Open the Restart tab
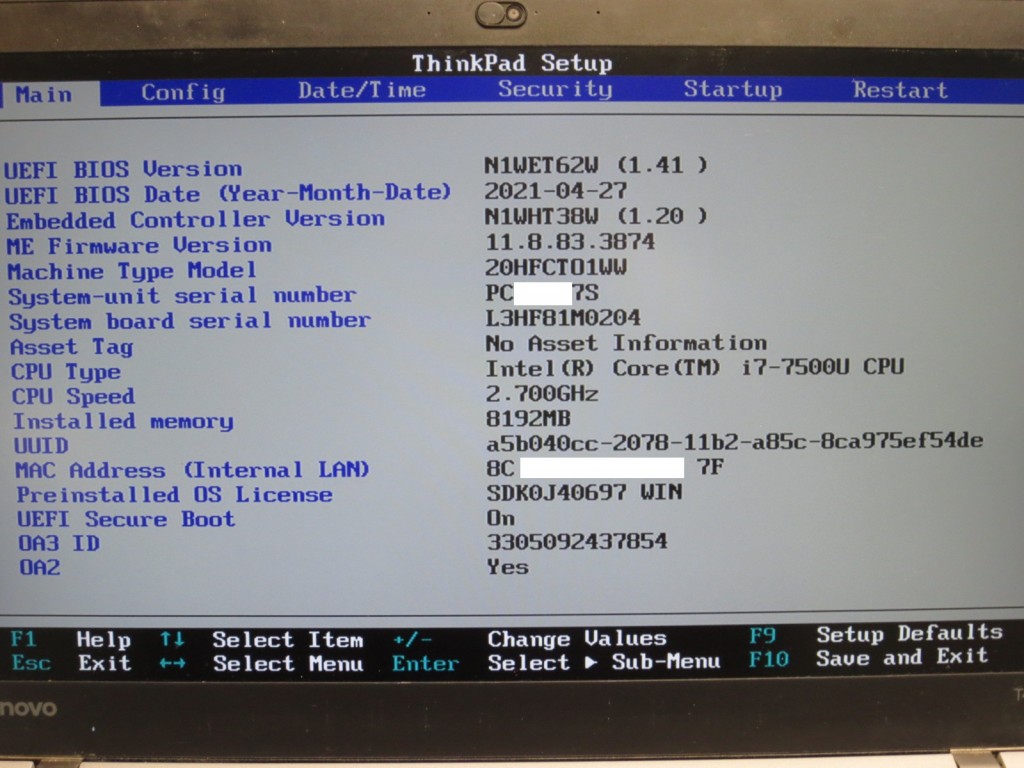 click(900, 89)
